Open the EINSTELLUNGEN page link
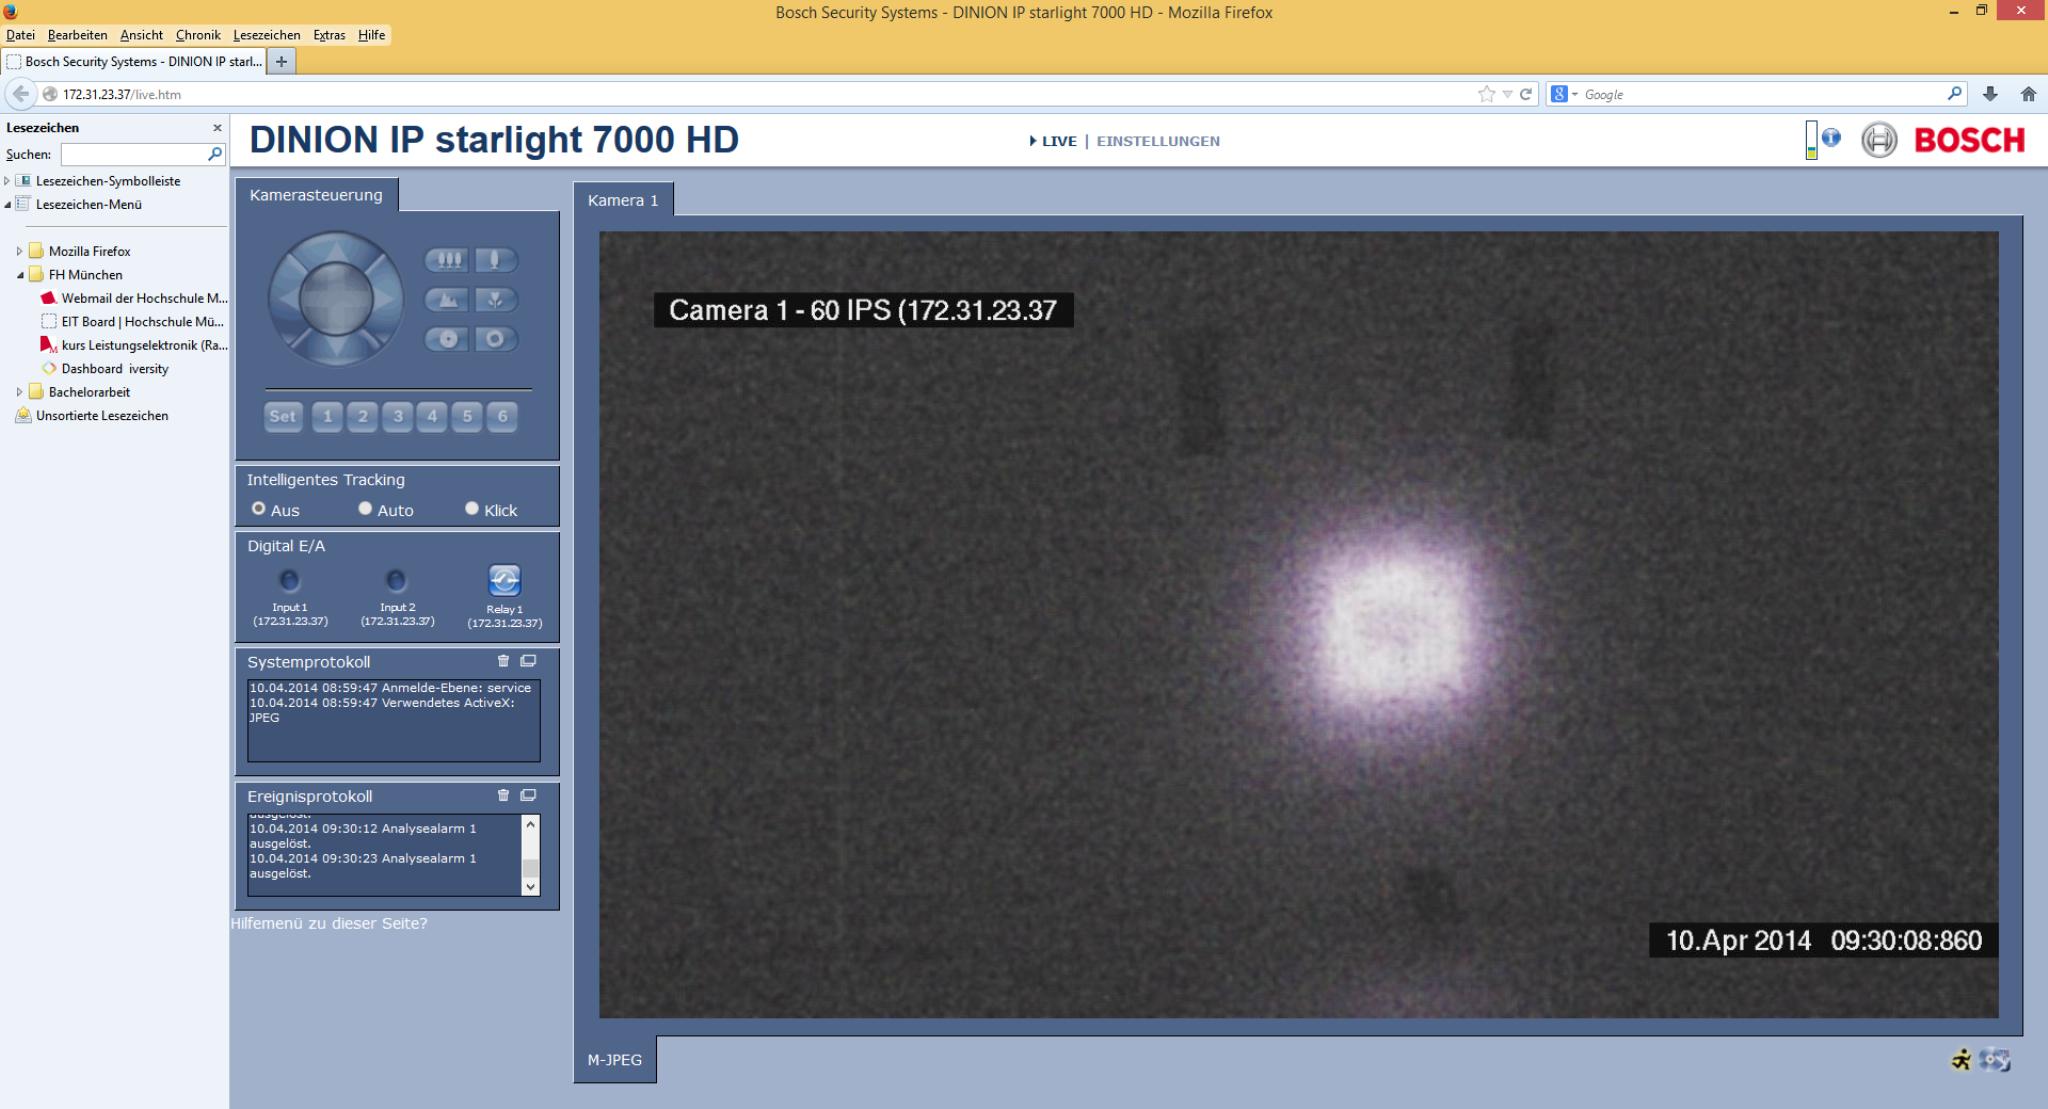The image size is (2048, 1109). click(1158, 141)
